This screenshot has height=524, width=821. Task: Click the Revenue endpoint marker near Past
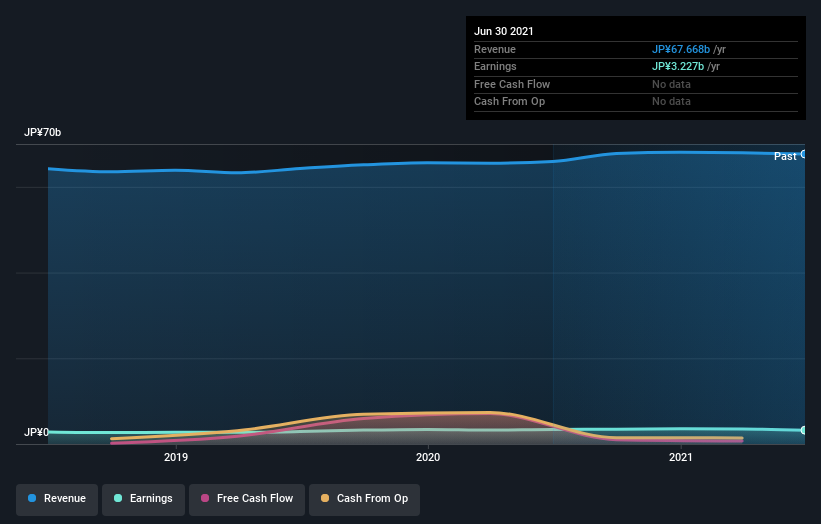pos(803,154)
